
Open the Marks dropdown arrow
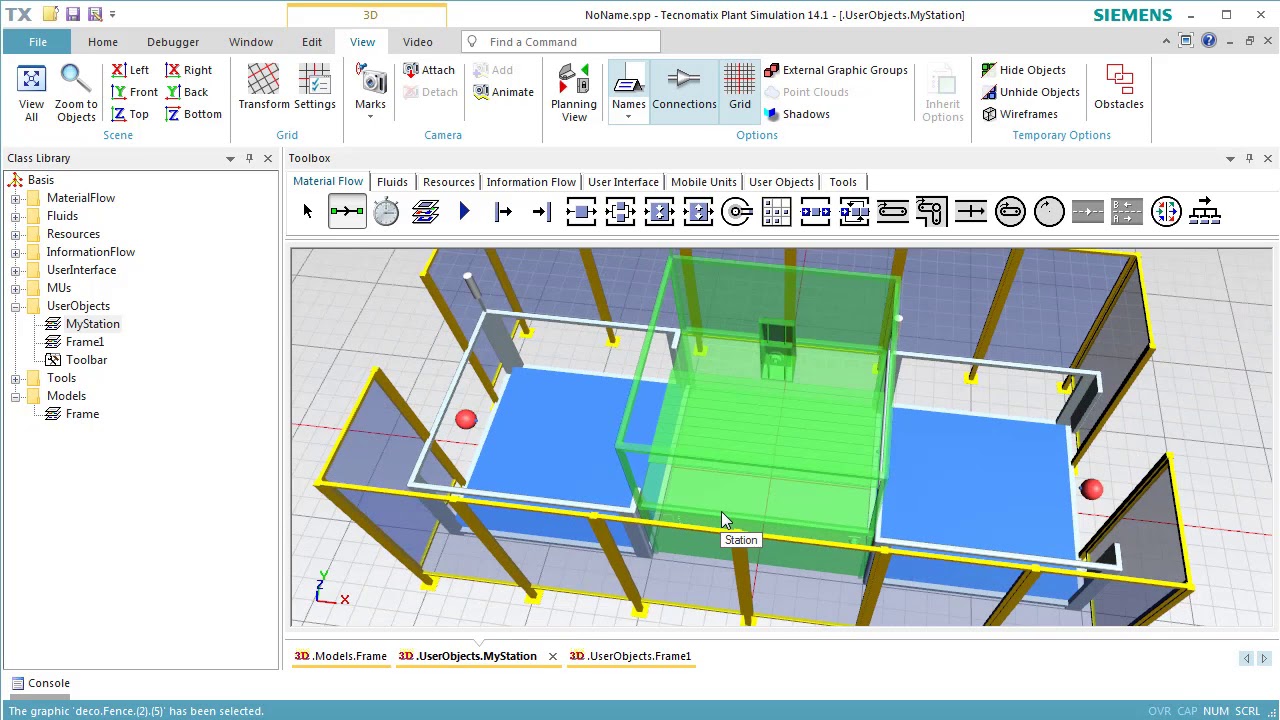coord(370,117)
